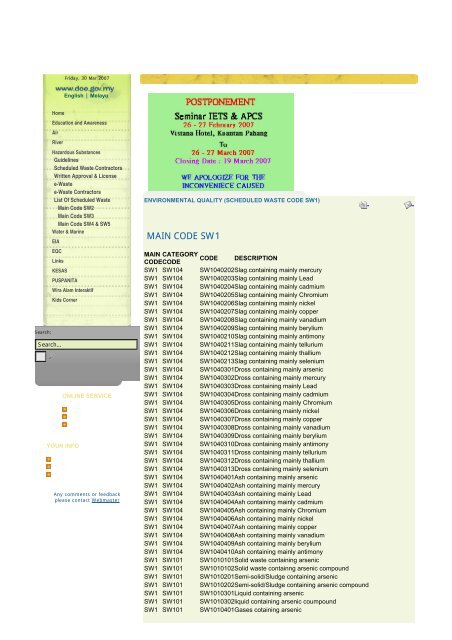This screenshot has width=452, height=640.
Task: Select row 'Slag containing mainly selenium'
Action: point(234,361)
